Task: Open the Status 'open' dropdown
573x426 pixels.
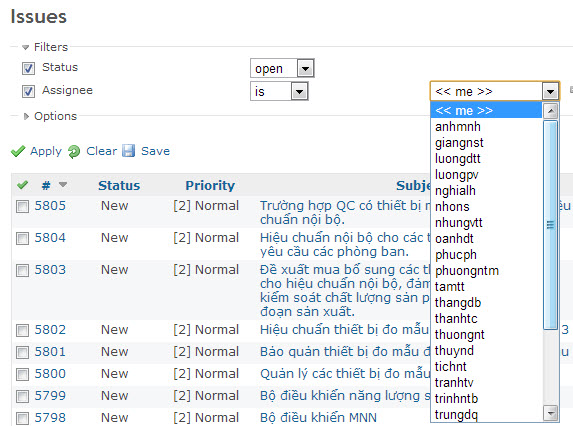Action: 282,68
